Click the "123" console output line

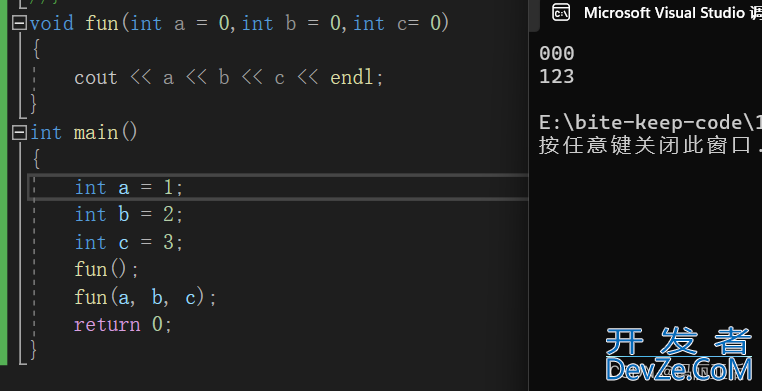pyautogui.click(x=557, y=77)
